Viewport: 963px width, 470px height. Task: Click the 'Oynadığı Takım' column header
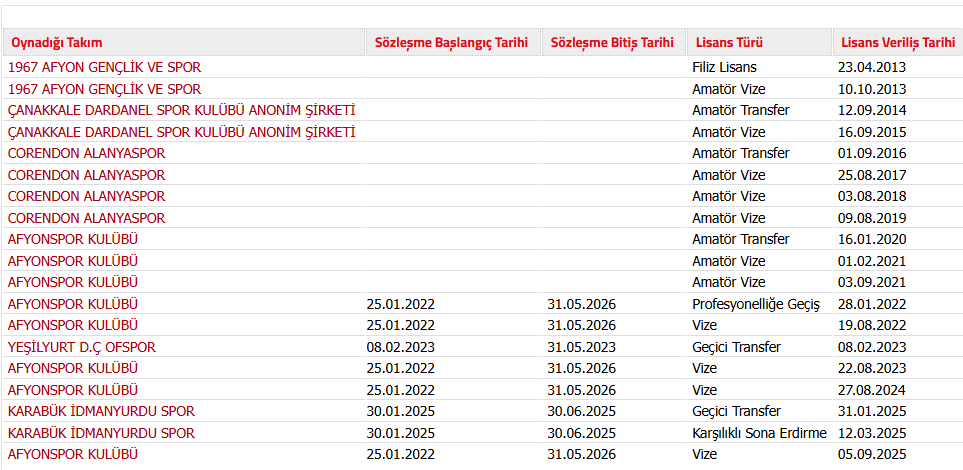click(184, 42)
